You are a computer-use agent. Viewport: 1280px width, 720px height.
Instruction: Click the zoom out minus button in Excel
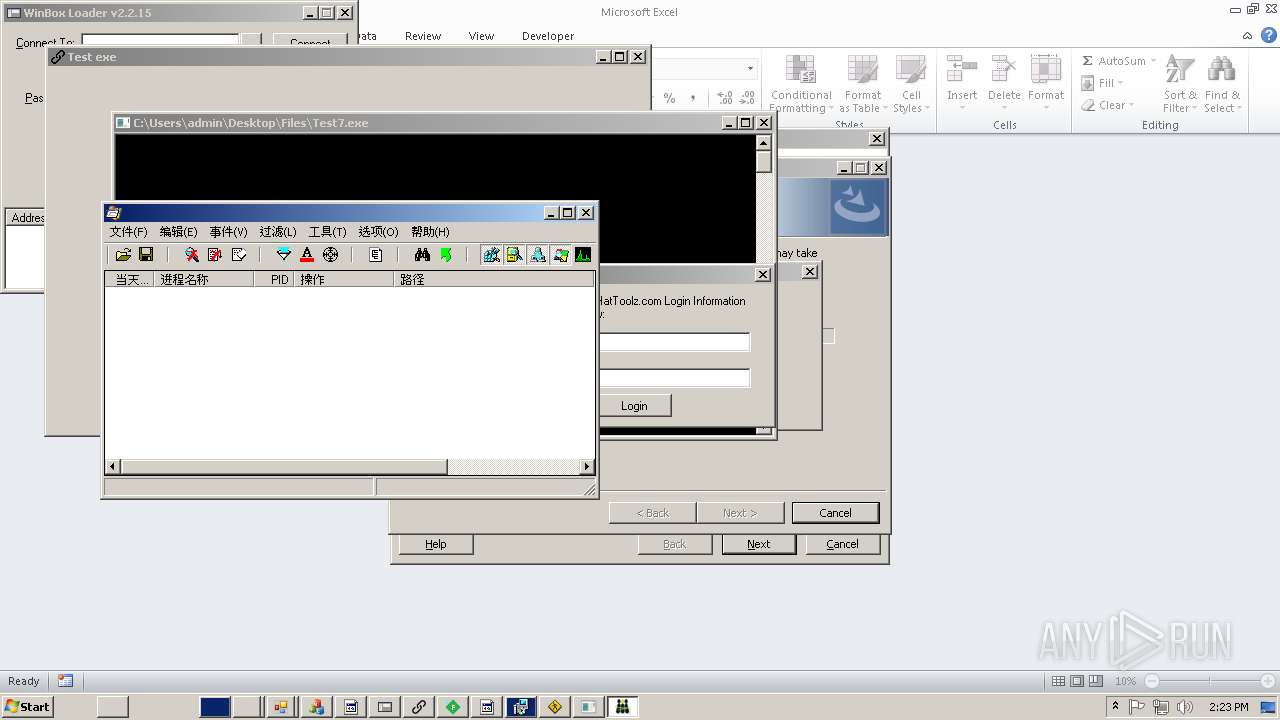1151,681
